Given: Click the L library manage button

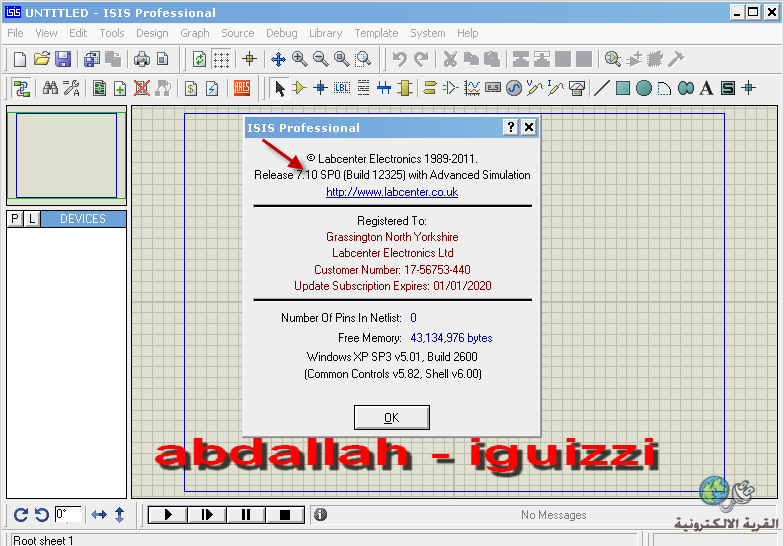Looking at the screenshot, I should pyautogui.click(x=32, y=218).
